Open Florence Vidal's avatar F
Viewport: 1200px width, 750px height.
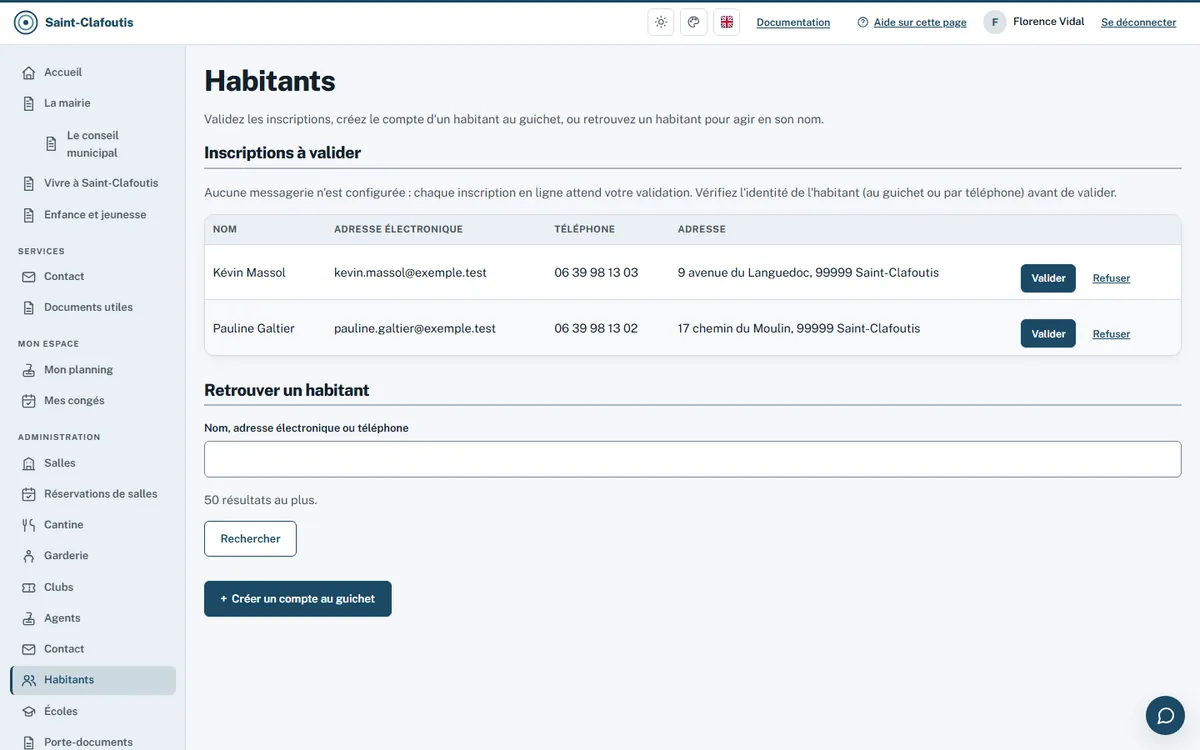995,22
